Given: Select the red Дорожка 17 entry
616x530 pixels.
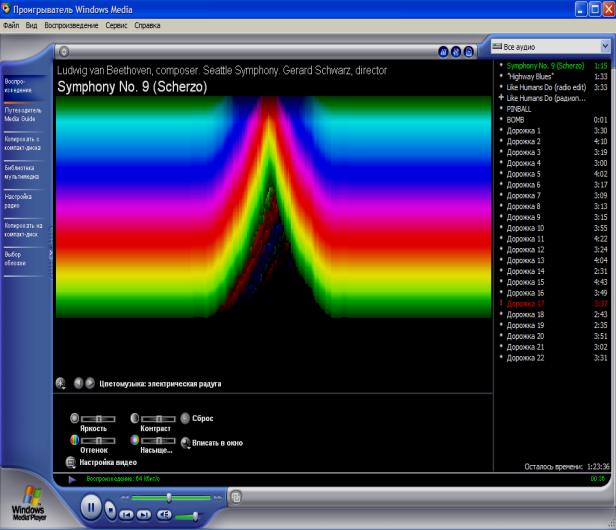Looking at the screenshot, I should 553,303.
